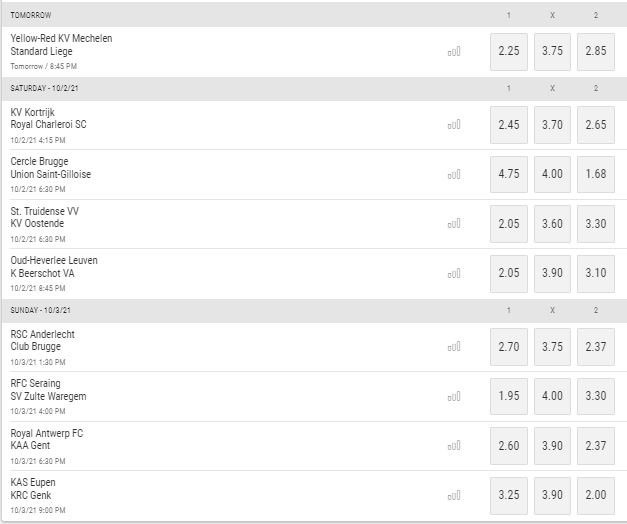Open stats icon for Oud-Heverlee Leuven match
The height and width of the screenshot is (524, 627).
tap(454, 274)
